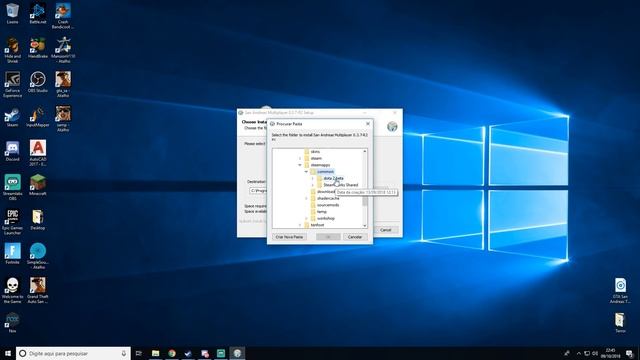Show hidden system tray icons
Viewport: 640px width, 360px height.
tap(578, 353)
